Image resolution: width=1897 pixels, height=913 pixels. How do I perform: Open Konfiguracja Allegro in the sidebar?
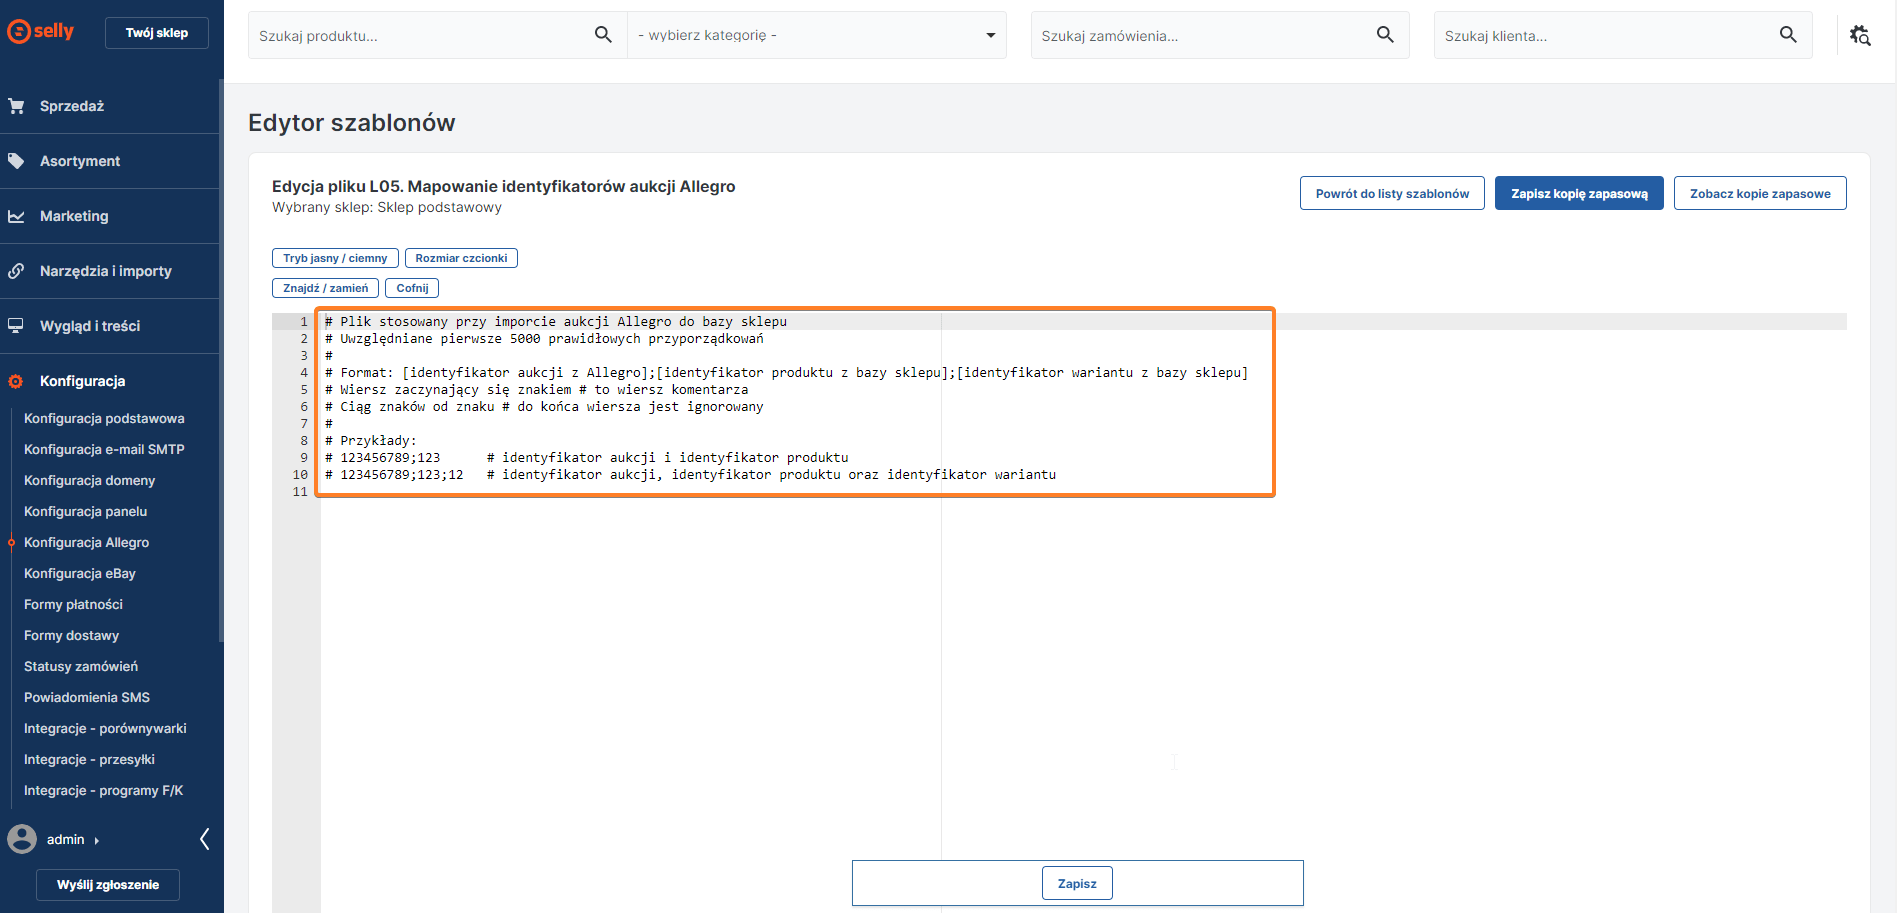[x=86, y=542]
